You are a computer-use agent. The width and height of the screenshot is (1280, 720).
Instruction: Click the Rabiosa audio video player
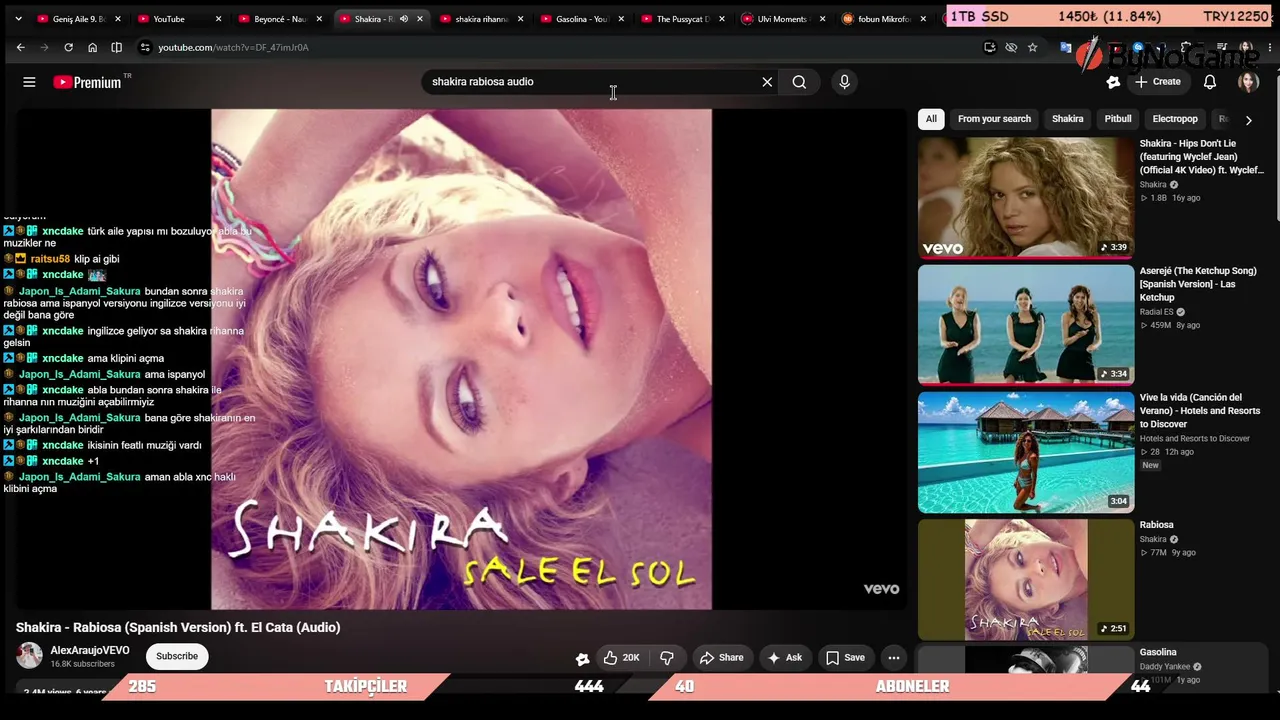461,359
